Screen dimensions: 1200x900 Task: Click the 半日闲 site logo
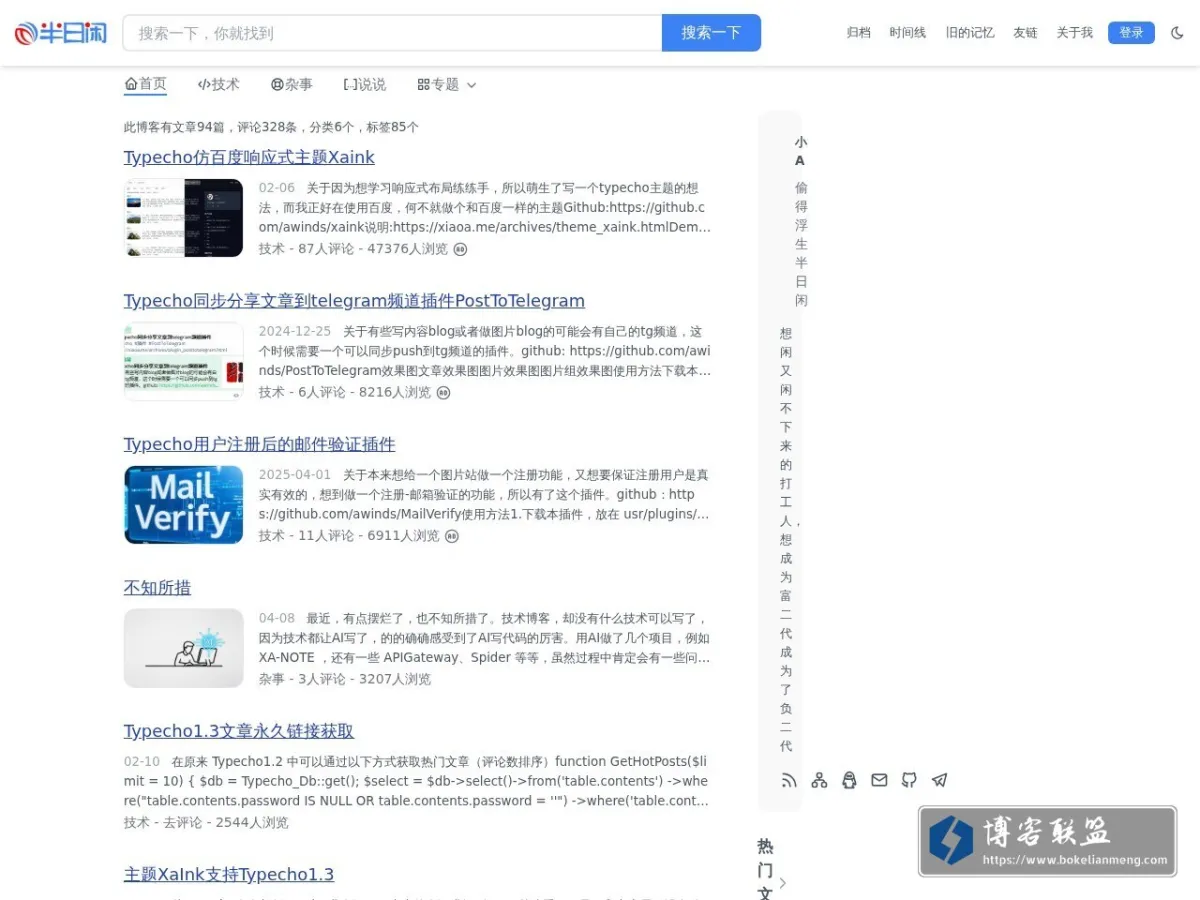click(x=61, y=33)
